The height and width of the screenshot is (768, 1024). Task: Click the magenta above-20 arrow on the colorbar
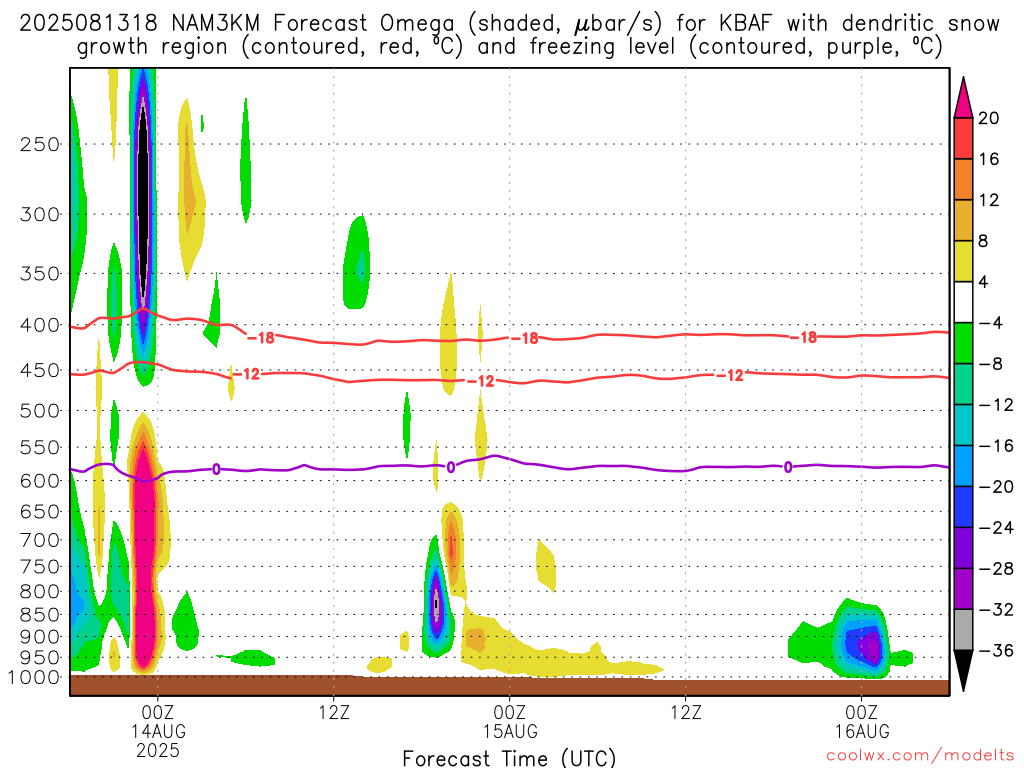point(963,97)
